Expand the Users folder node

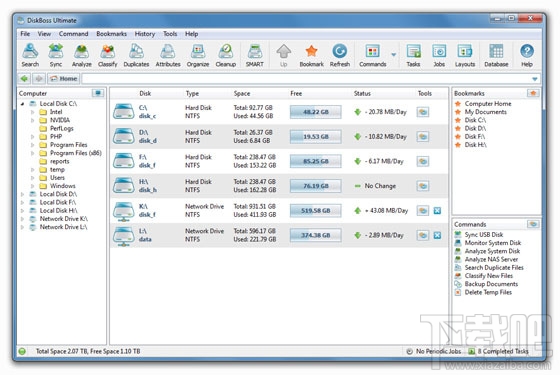[x=32, y=178]
